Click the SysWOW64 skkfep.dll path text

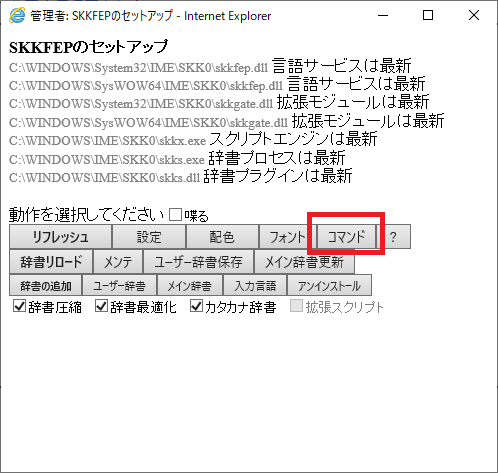(146, 86)
